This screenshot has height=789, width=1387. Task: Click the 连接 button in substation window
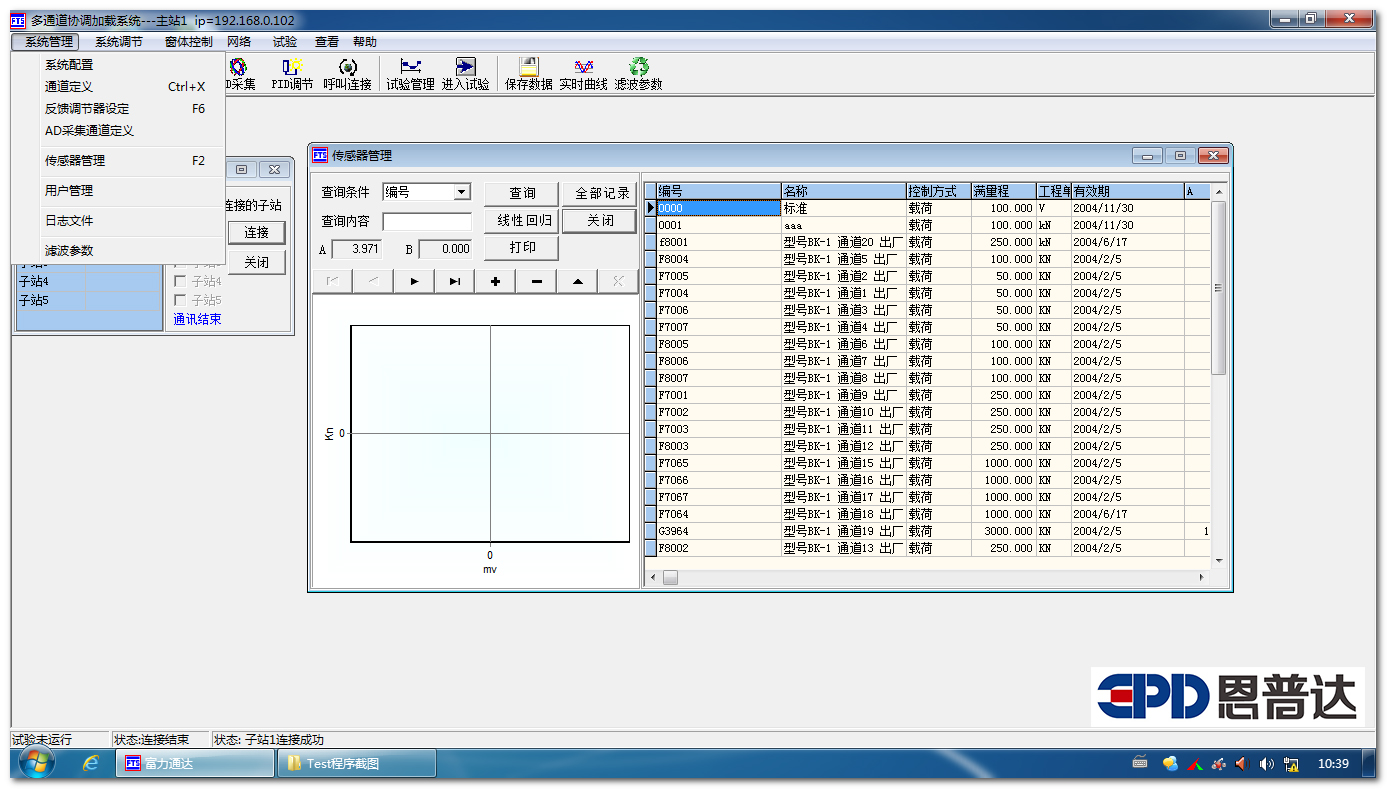[257, 232]
